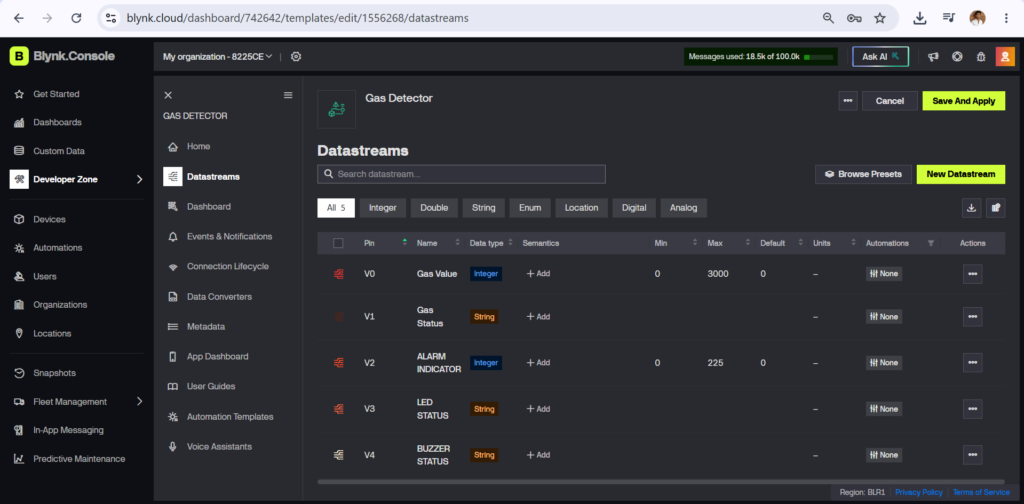The image size is (1024, 504).
Task: Open Get Started in the sidebar
Action: click(47, 94)
